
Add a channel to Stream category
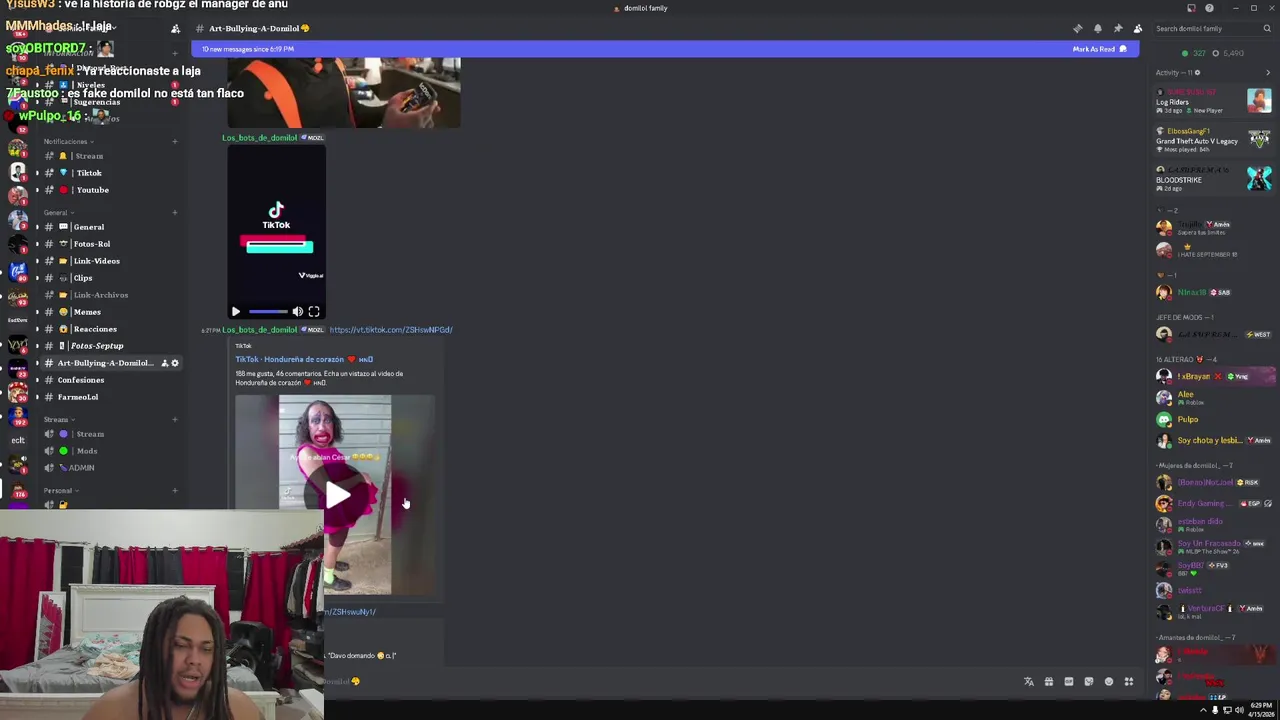(175, 420)
